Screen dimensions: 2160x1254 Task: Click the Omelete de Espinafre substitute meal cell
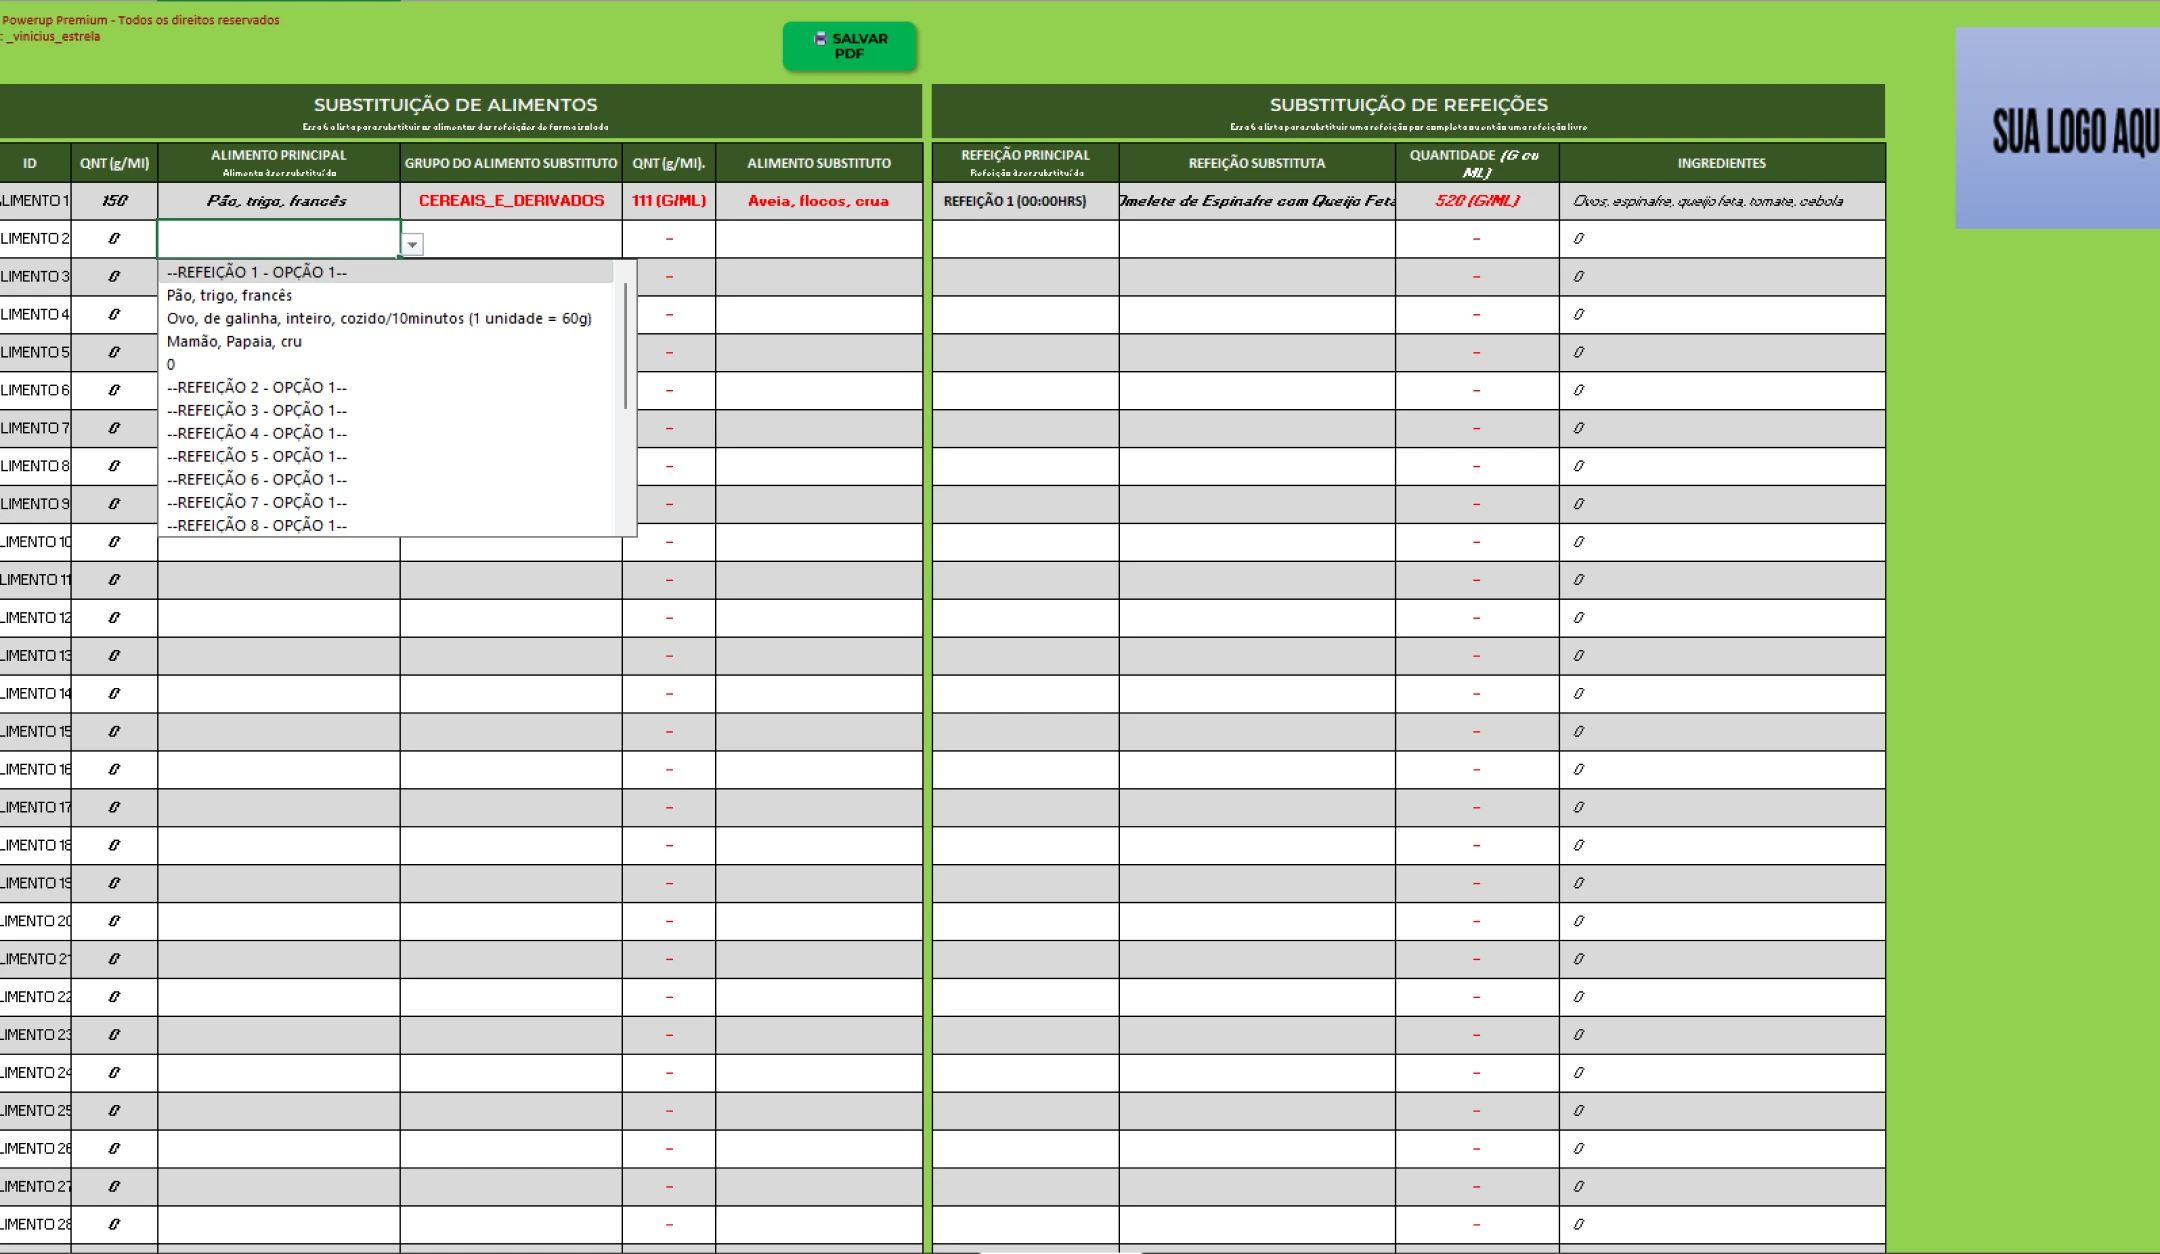tap(1256, 201)
